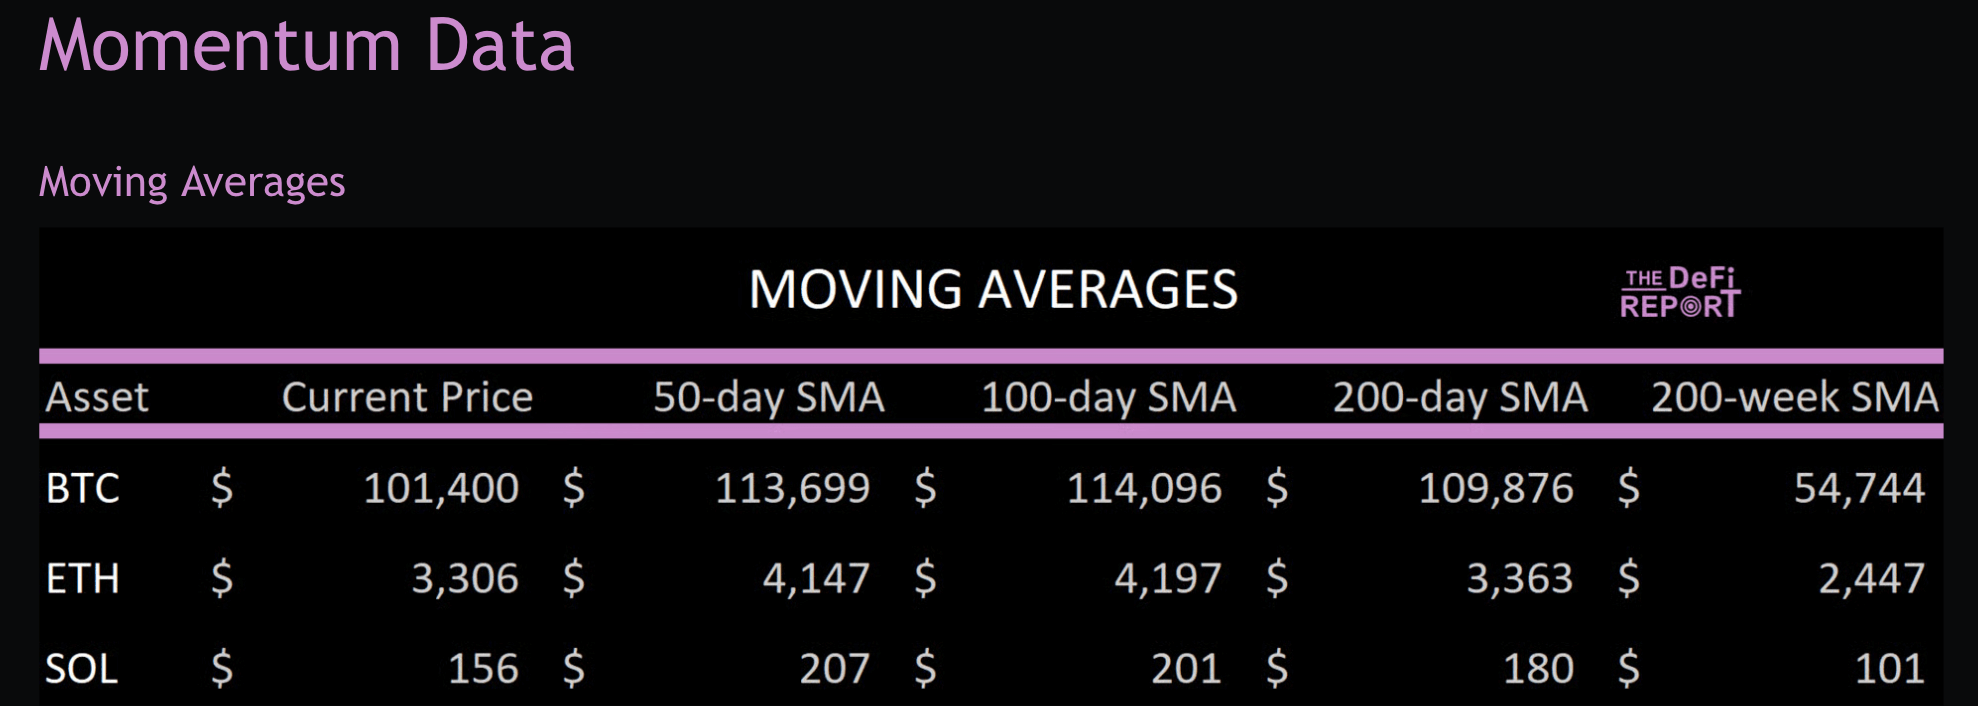Image resolution: width=1978 pixels, height=706 pixels.
Task: Select the 200-day SMA column header
Action: (1459, 397)
